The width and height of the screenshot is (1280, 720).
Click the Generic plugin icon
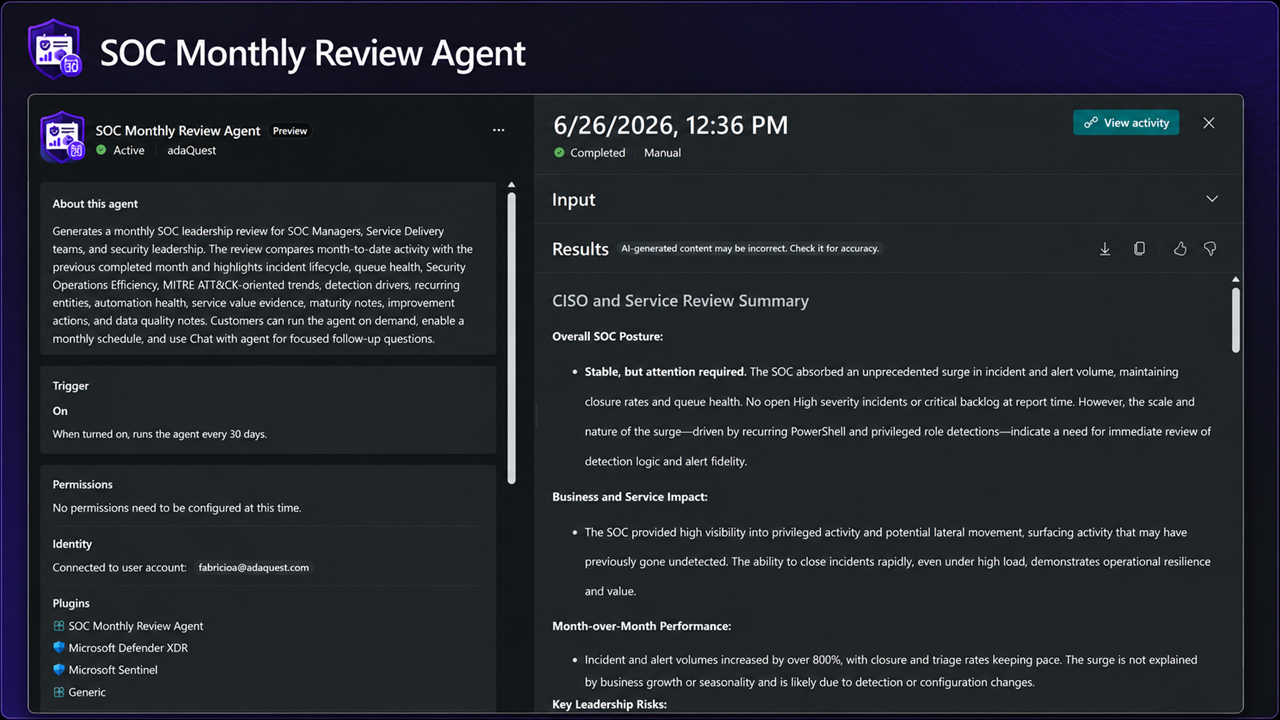click(x=59, y=692)
